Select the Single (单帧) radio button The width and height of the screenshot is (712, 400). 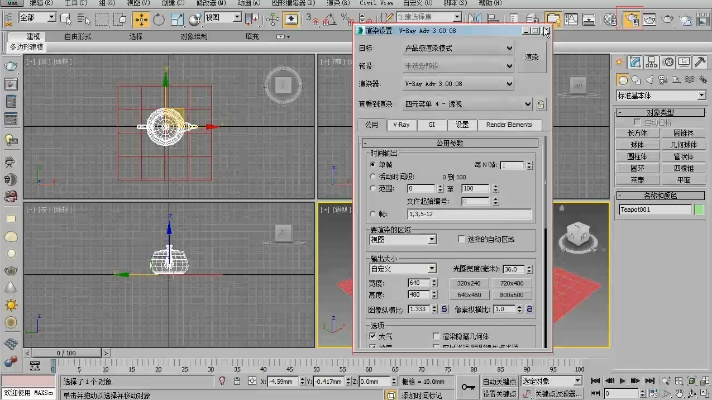click(373, 163)
